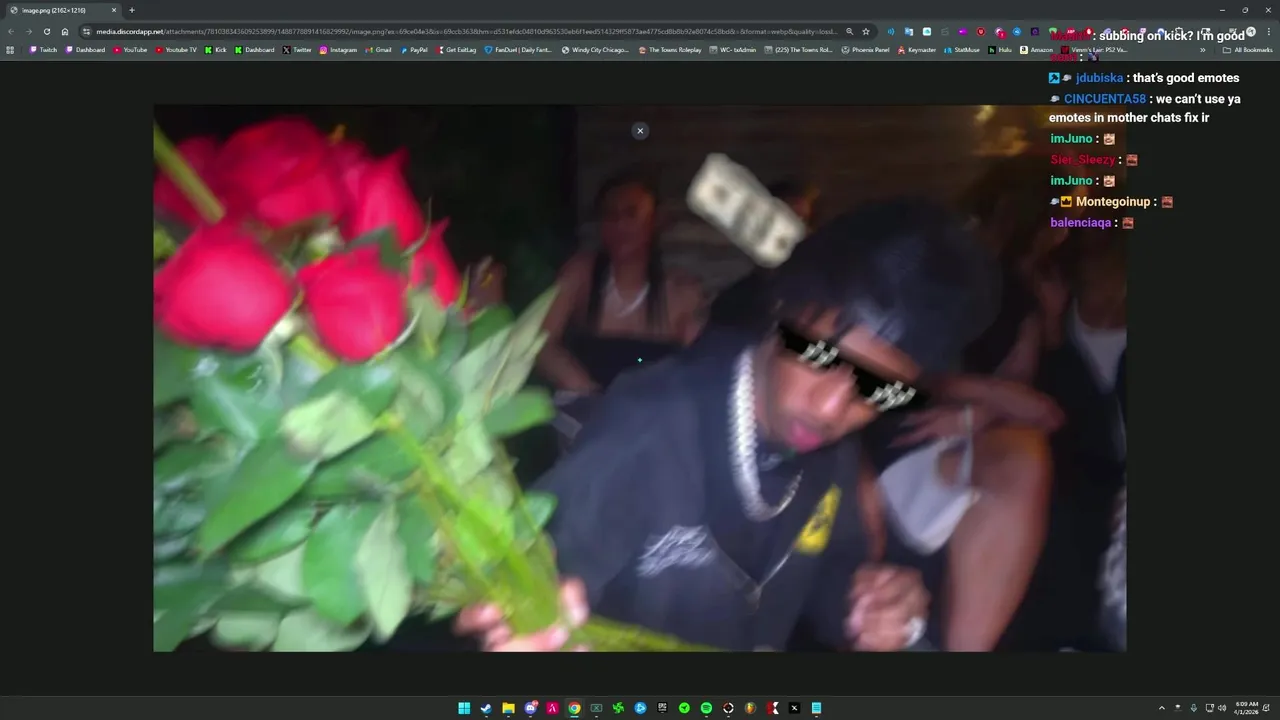
Task: Close the image.png browser tab
Action: [114, 10]
